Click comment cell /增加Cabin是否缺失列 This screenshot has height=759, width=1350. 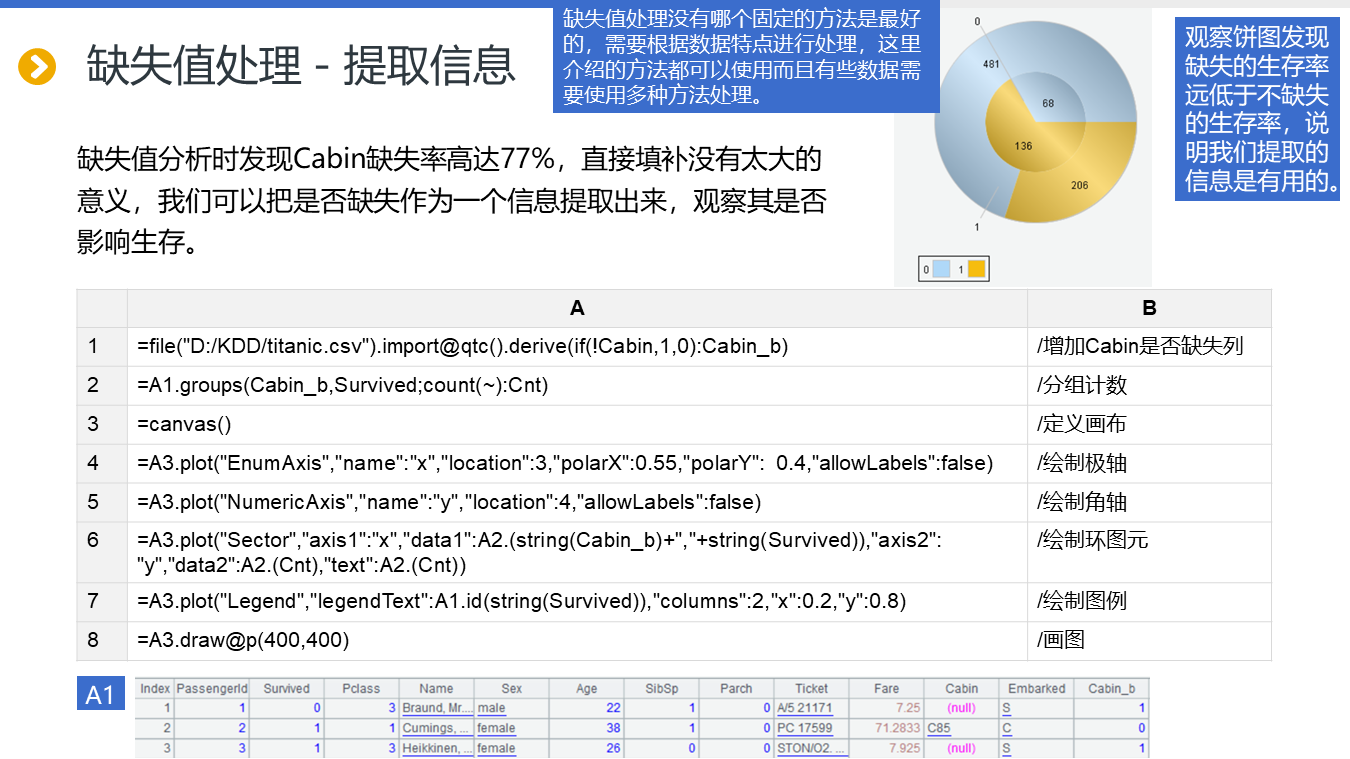tap(1149, 347)
